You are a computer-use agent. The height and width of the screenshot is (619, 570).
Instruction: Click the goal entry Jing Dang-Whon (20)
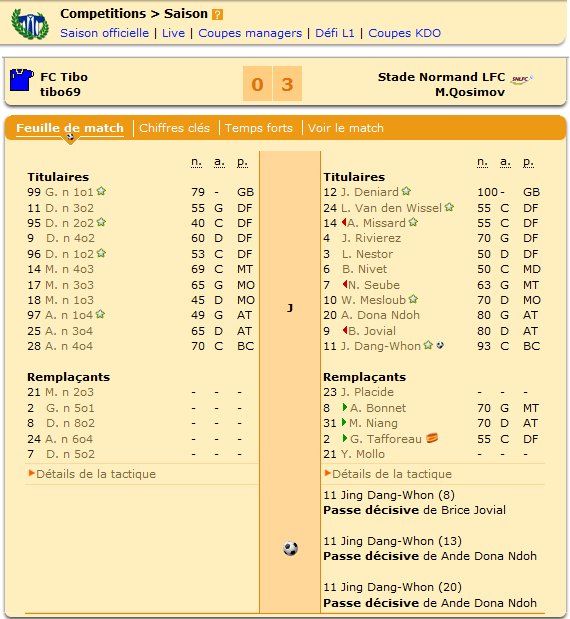point(392,587)
